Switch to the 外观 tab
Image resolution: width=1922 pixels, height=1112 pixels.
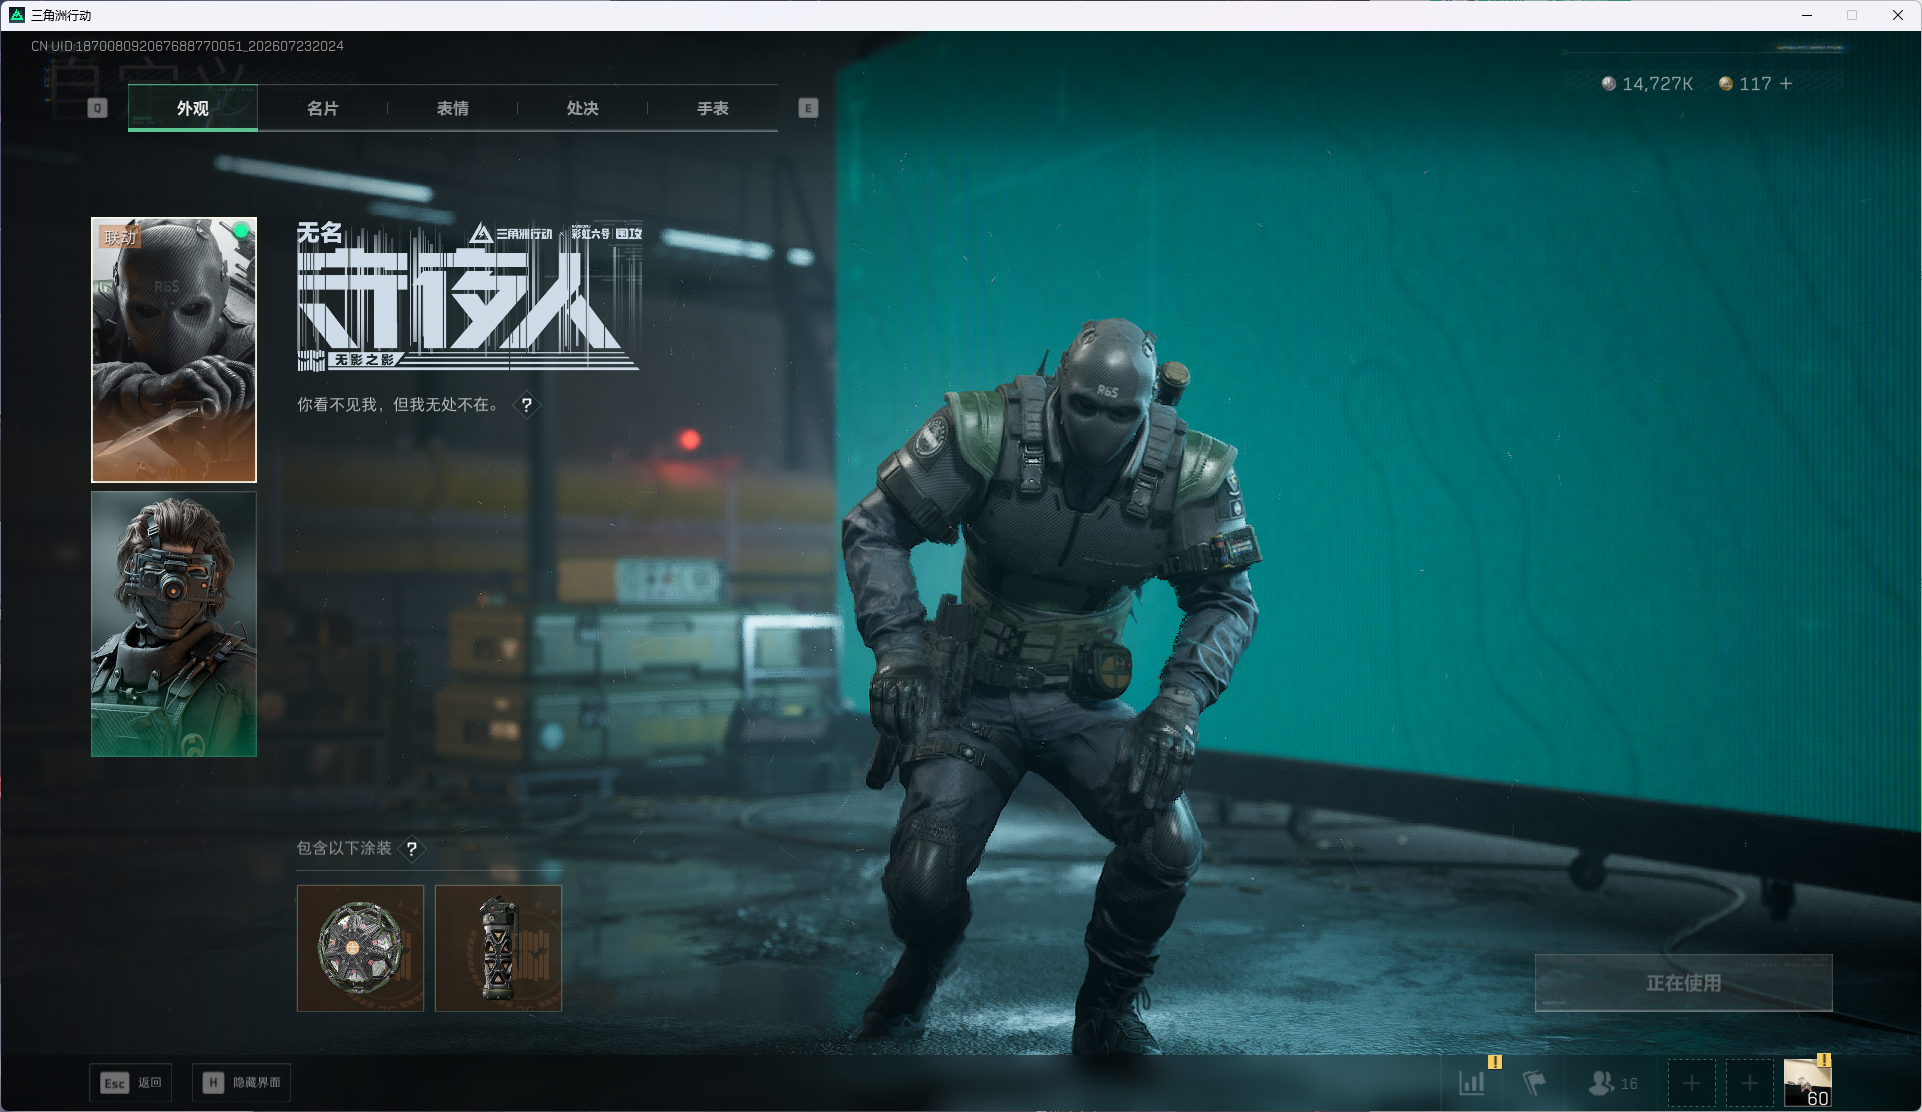point(193,108)
